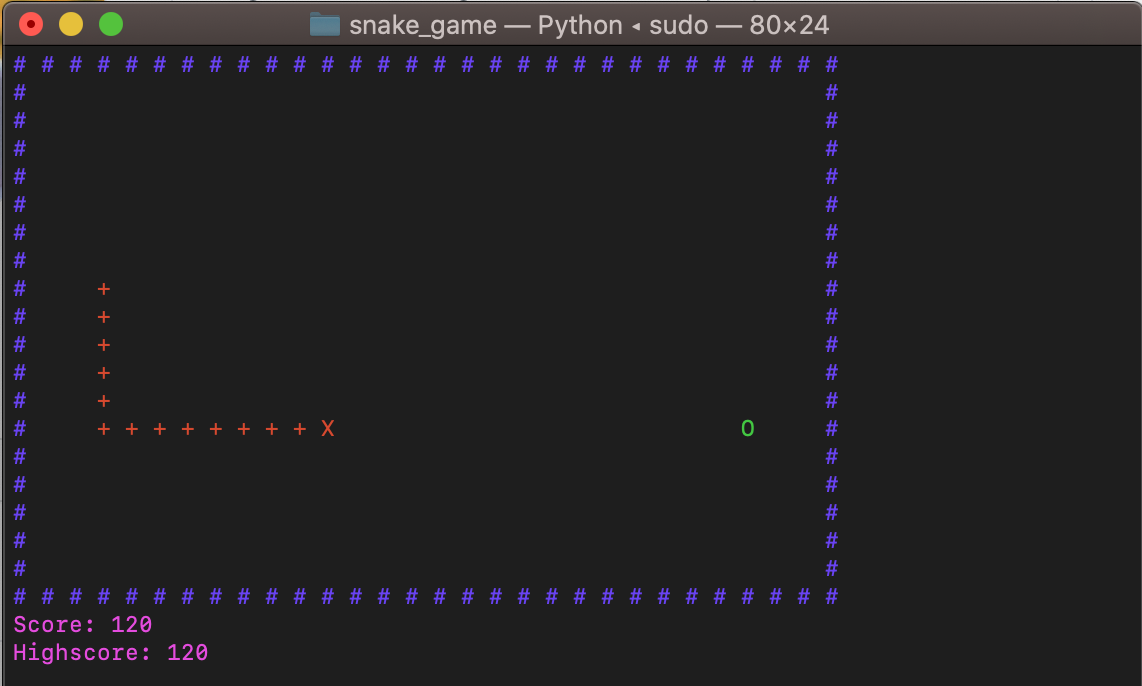1142x686 pixels.
Task: Click the bottom-right corner wall hash
Action: [831, 597]
